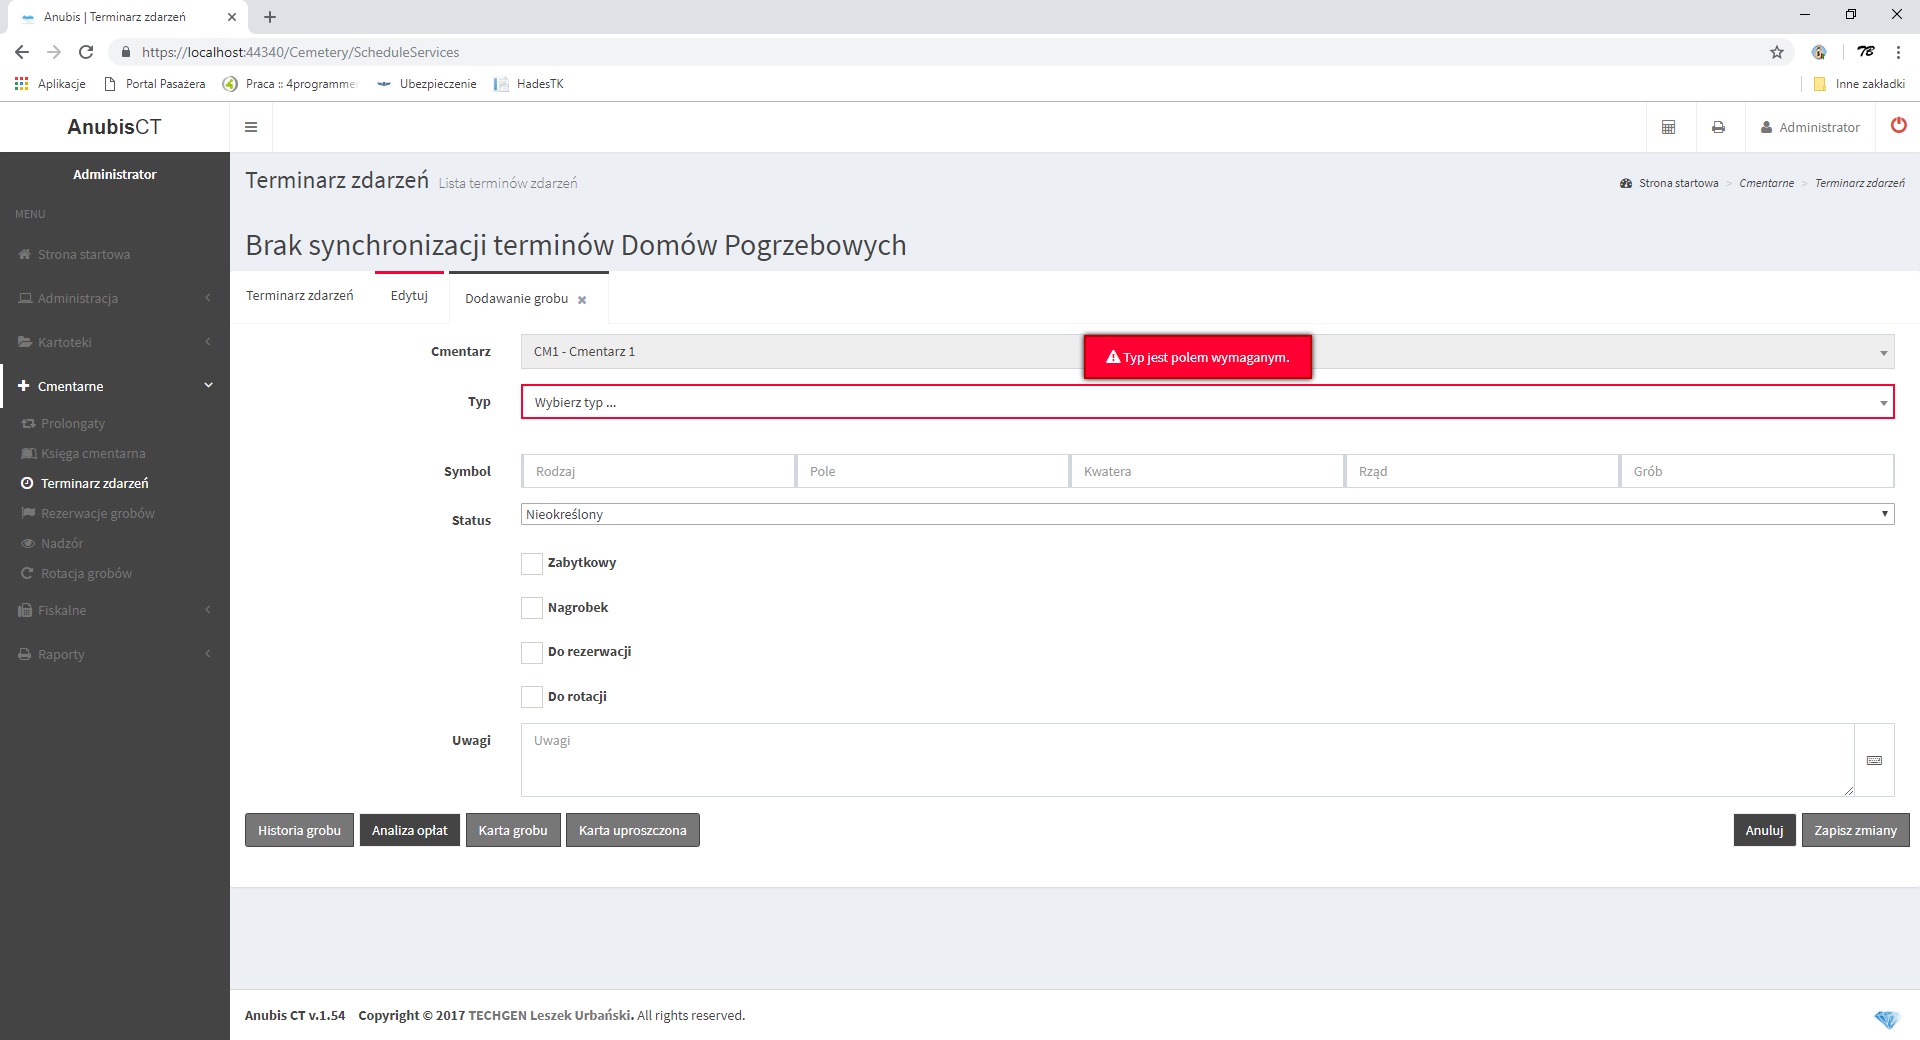1920x1040 pixels.
Task: Open the Status dropdown
Action: tap(1206, 514)
